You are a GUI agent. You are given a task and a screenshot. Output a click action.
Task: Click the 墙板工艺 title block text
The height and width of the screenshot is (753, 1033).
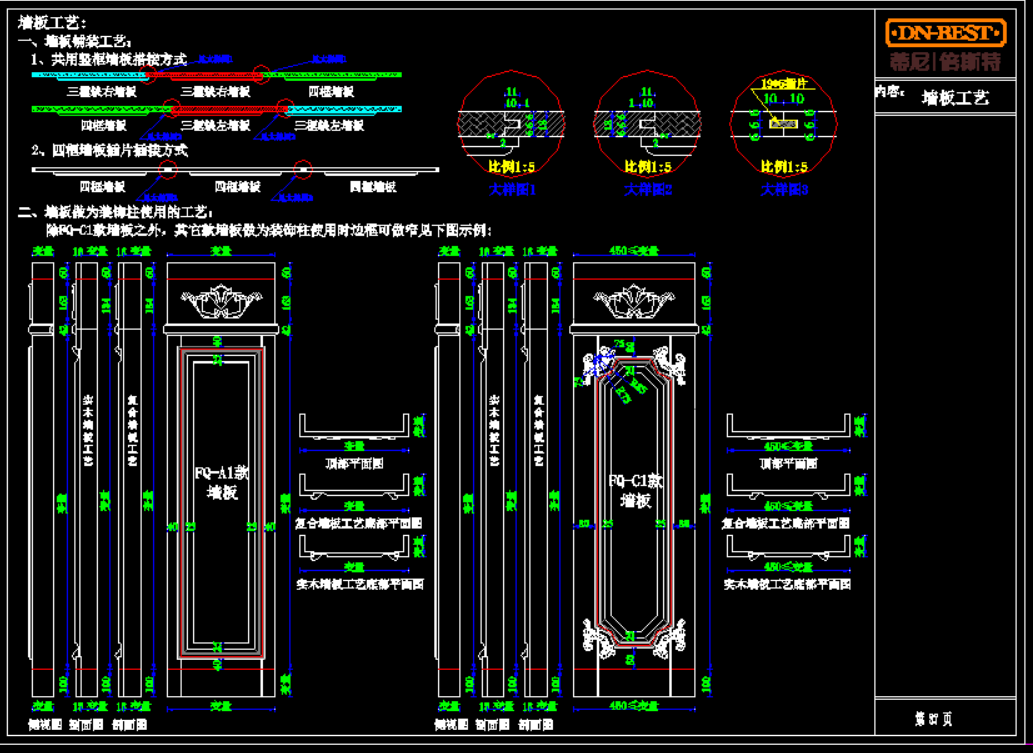pos(955,98)
